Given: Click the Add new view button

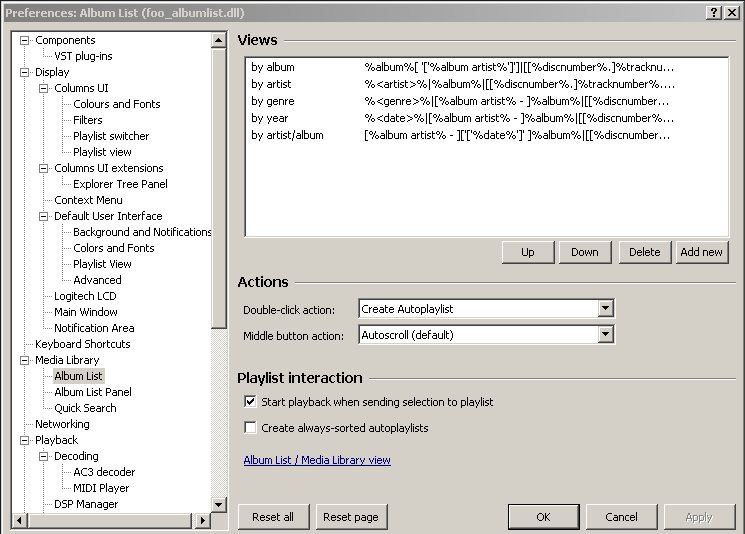Looking at the screenshot, I should [x=701, y=252].
